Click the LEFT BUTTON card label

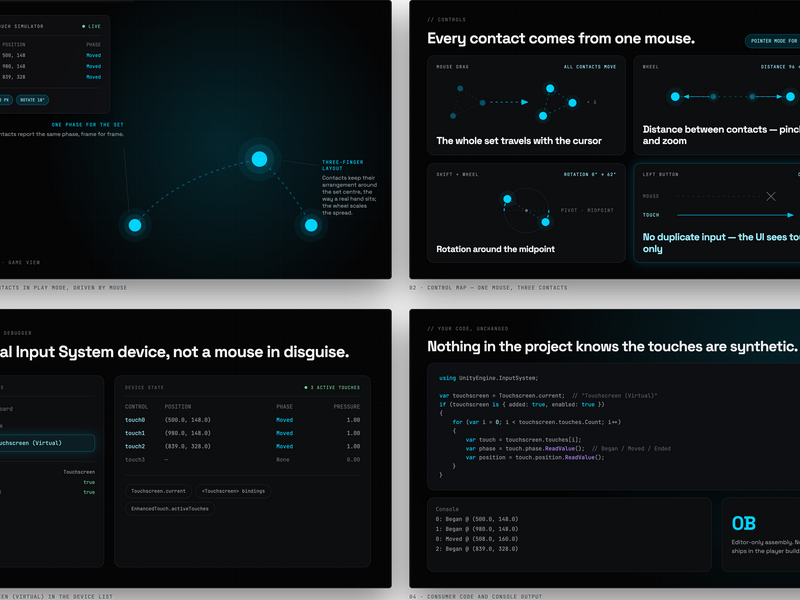[660, 174]
